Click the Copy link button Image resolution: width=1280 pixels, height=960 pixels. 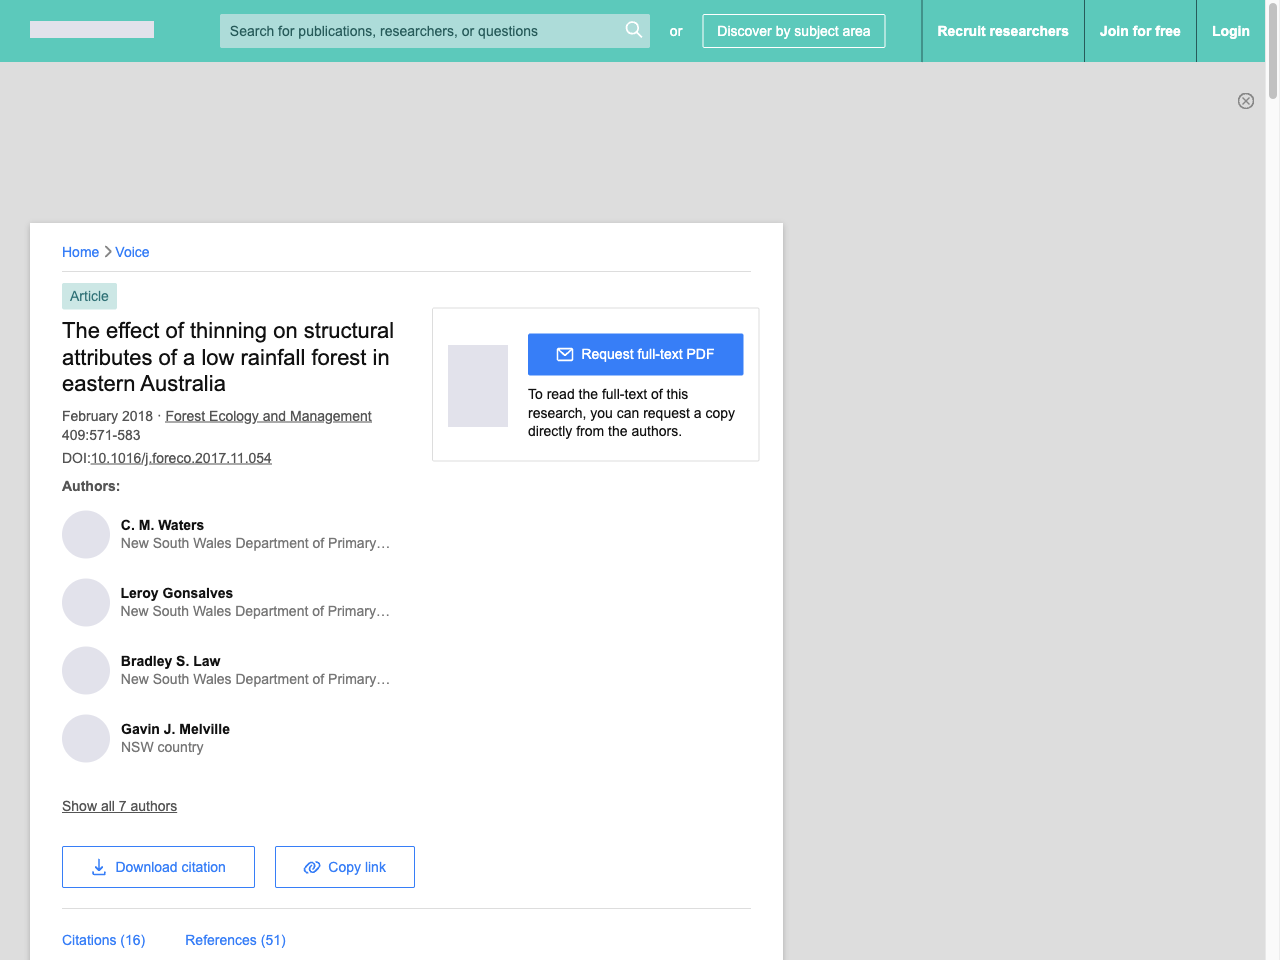coord(344,867)
